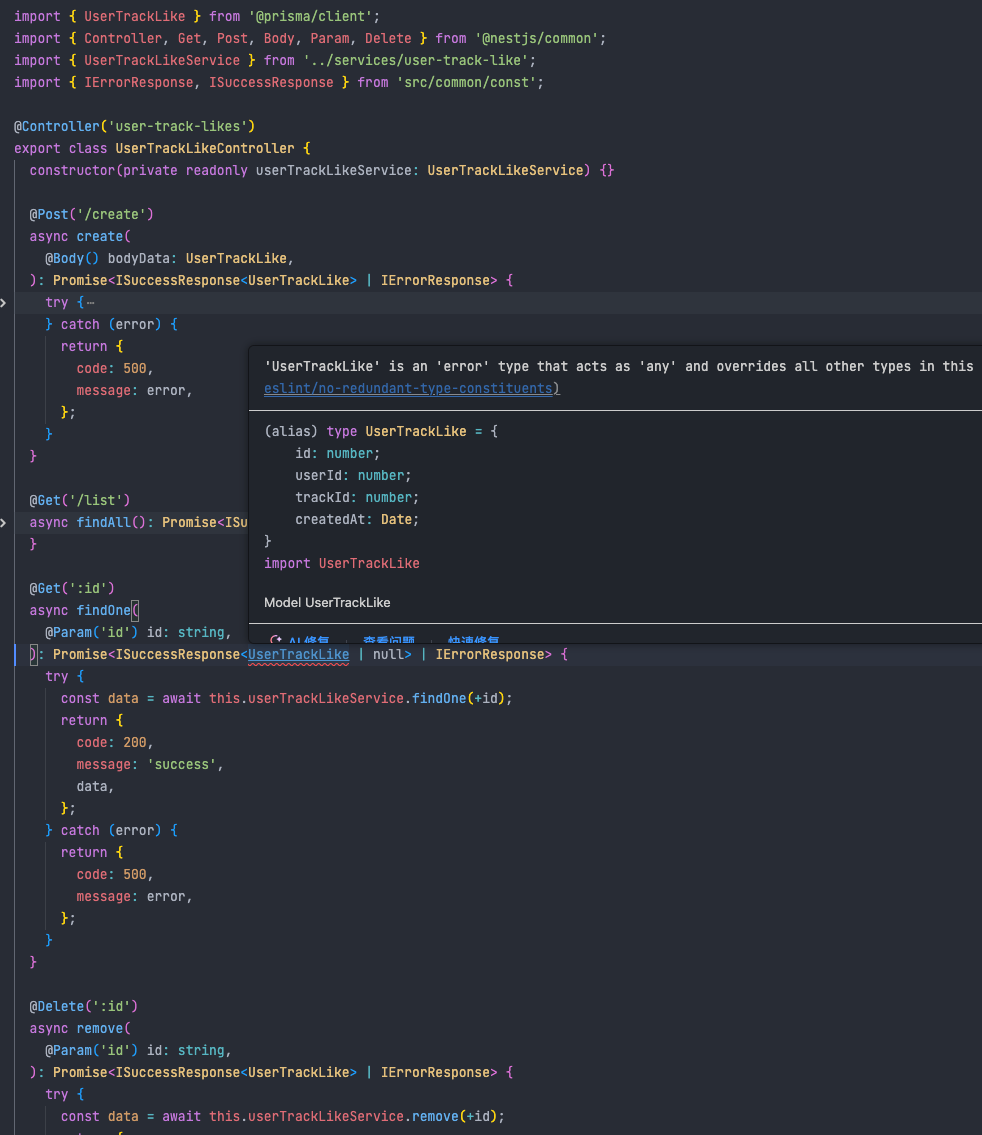
Task: Click the '../services/user-track-like' import path
Action: 415,60
